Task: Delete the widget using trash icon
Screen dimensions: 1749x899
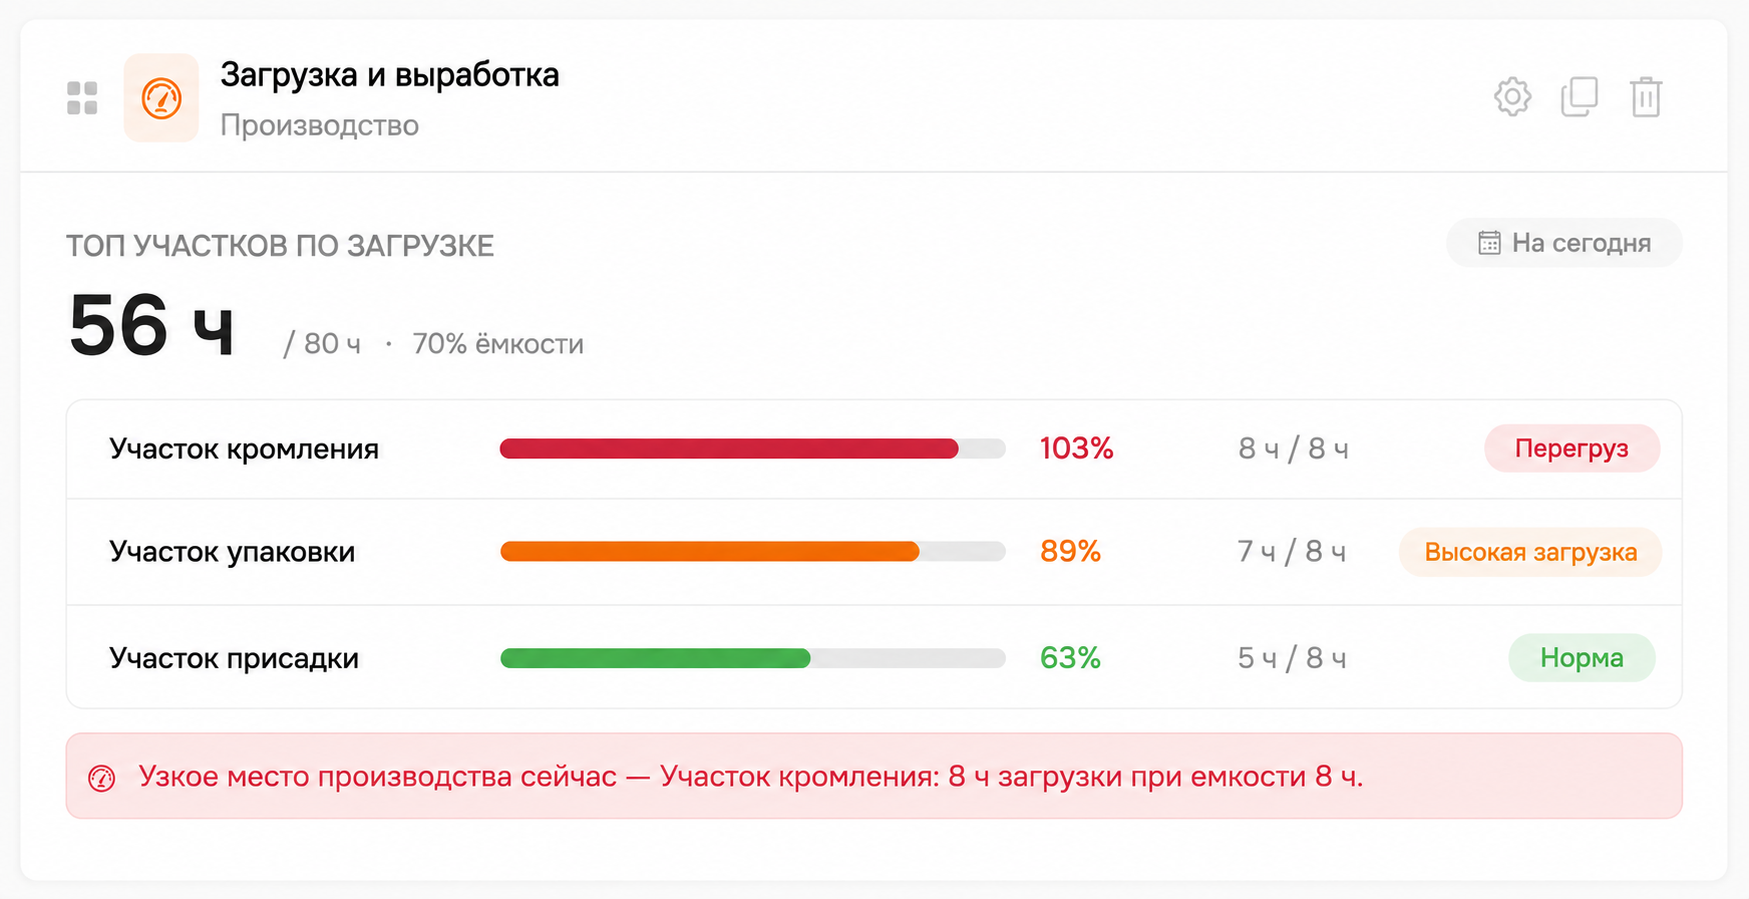Action: click(x=1646, y=97)
